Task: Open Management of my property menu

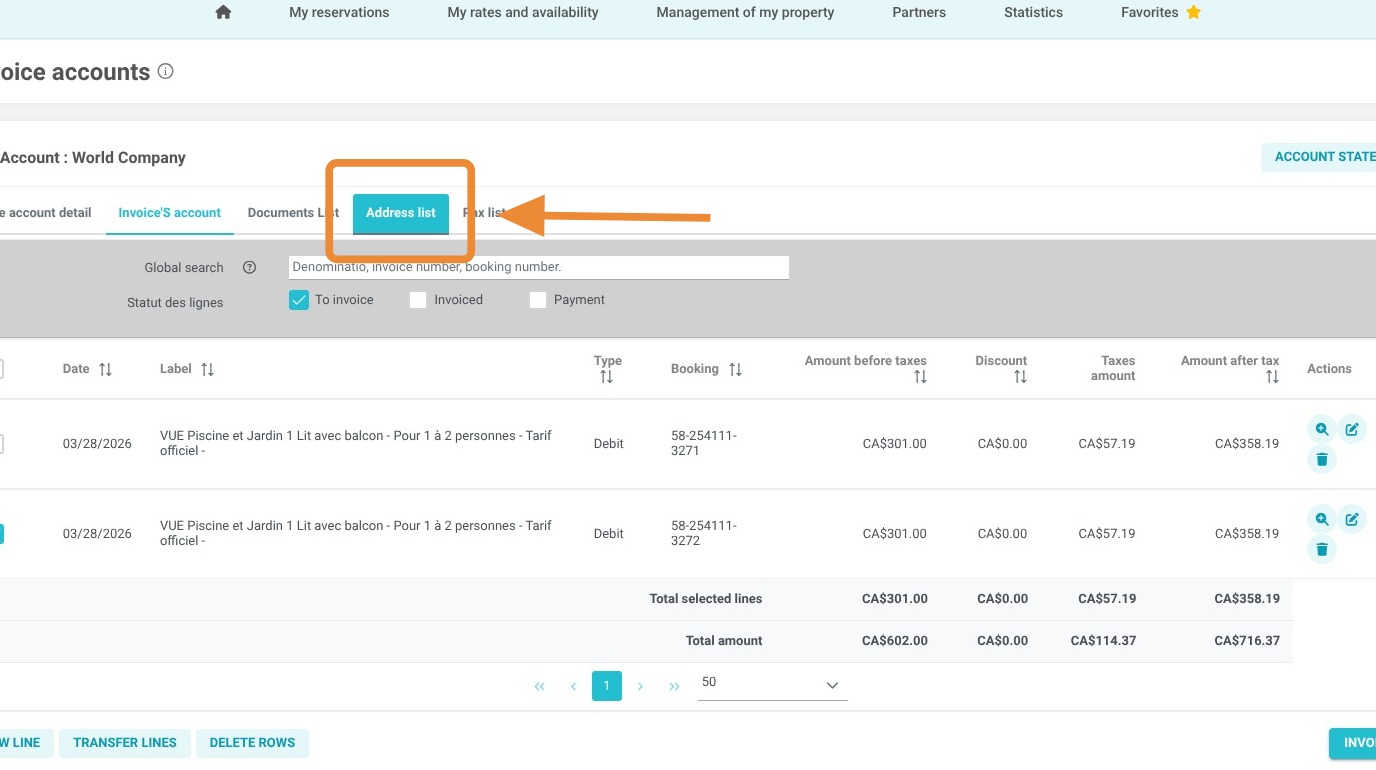Action: (x=745, y=13)
